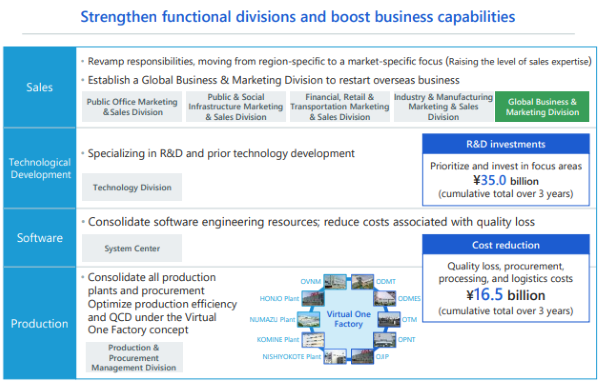This screenshot has width=600, height=384.
Task: Click the HONJO Plant photo thumbnail
Action: tap(313, 298)
